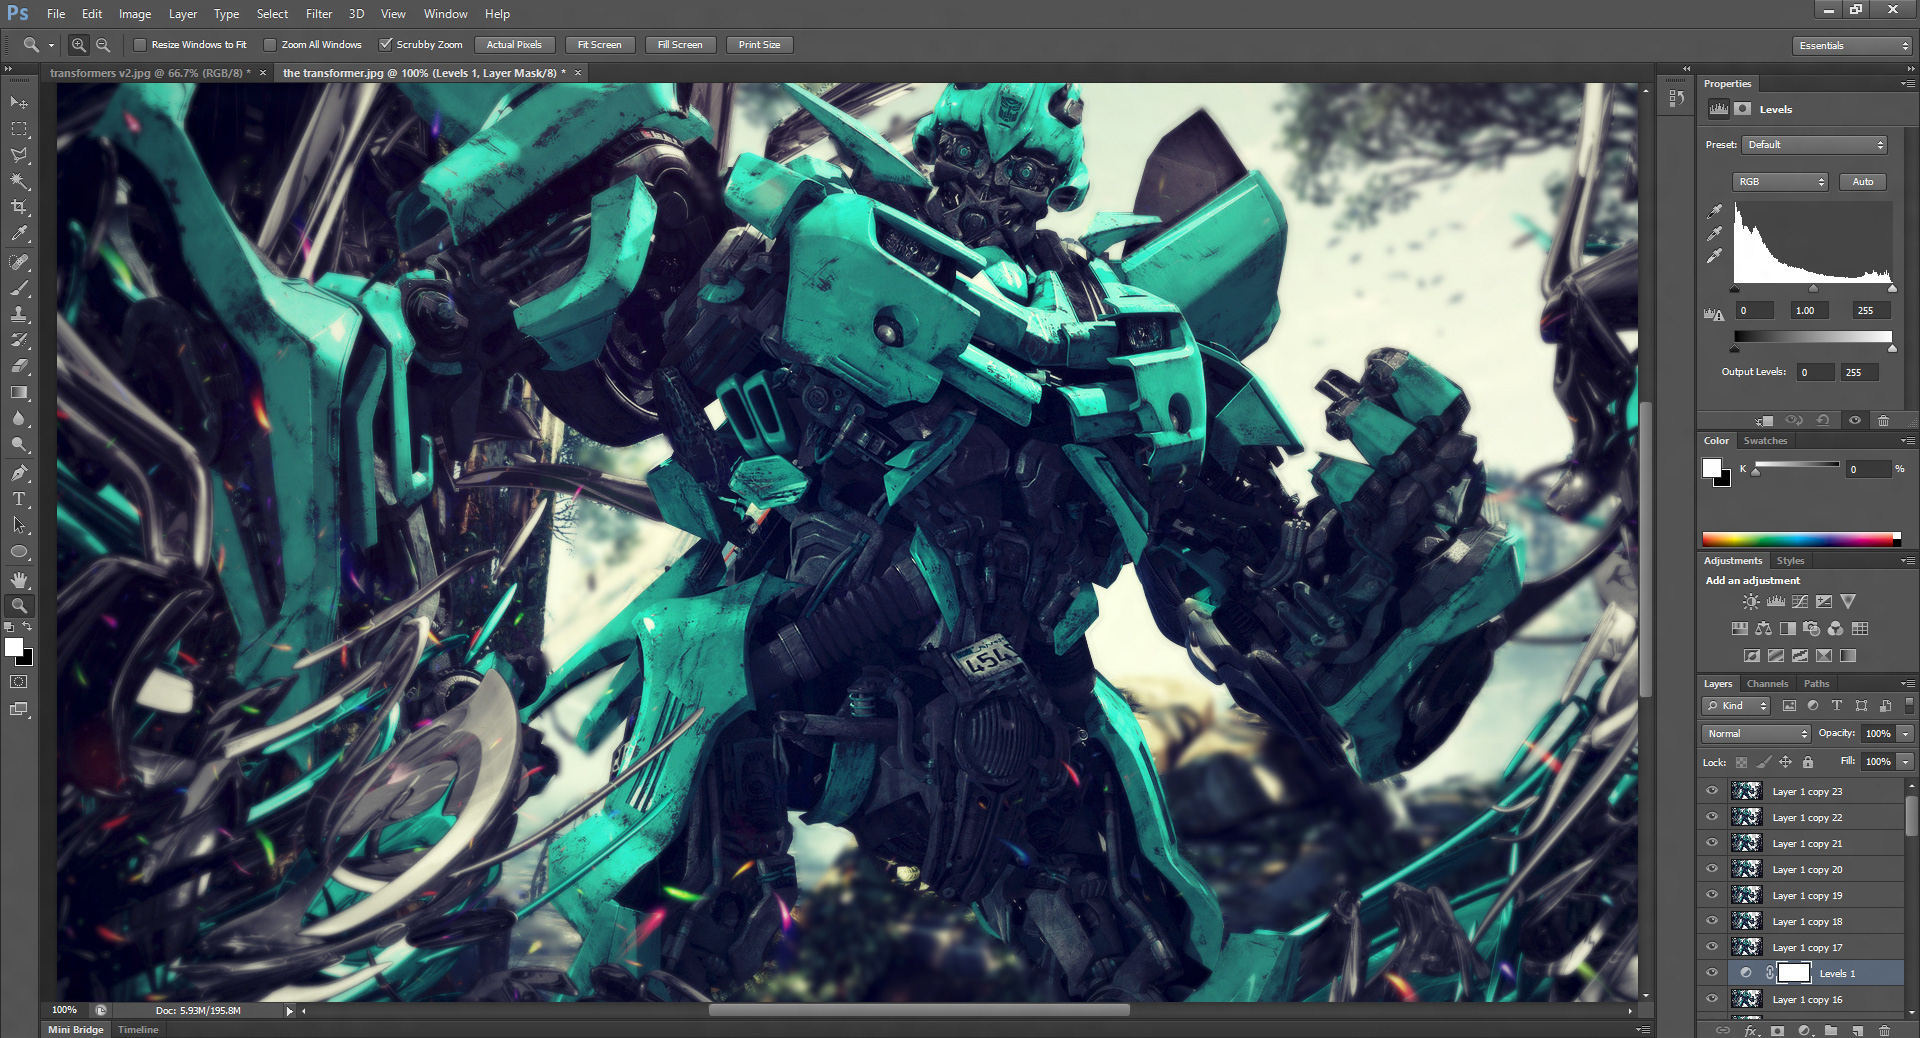Open the Essentials workspace dropdown

click(1851, 46)
